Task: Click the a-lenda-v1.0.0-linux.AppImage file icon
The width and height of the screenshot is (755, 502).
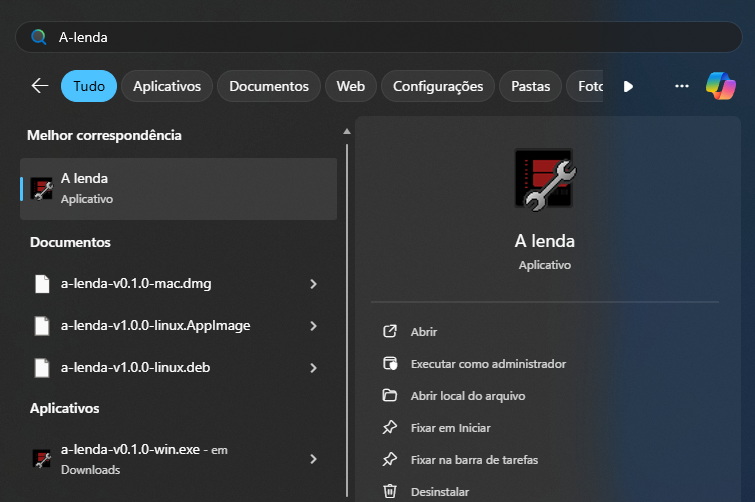Action: tap(42, 326)
